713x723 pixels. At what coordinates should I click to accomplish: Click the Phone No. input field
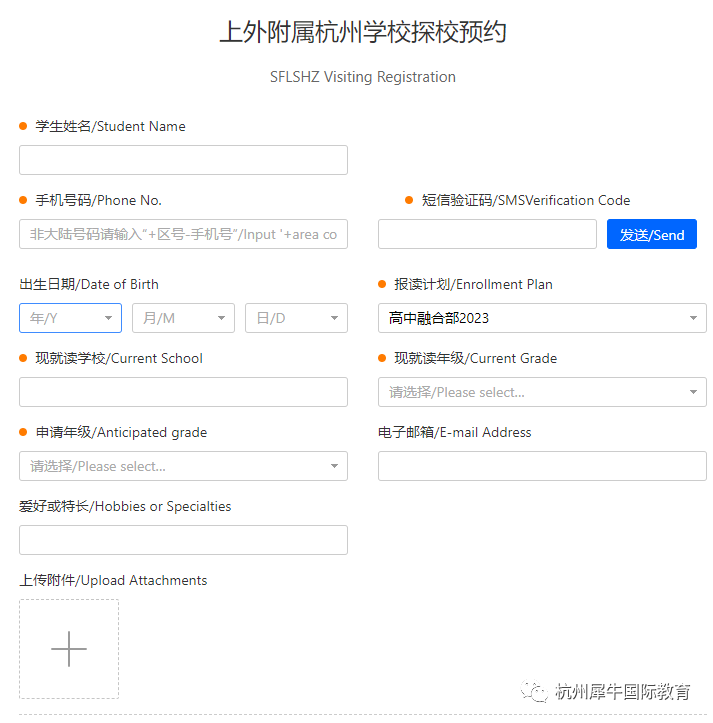coord(183,234)
